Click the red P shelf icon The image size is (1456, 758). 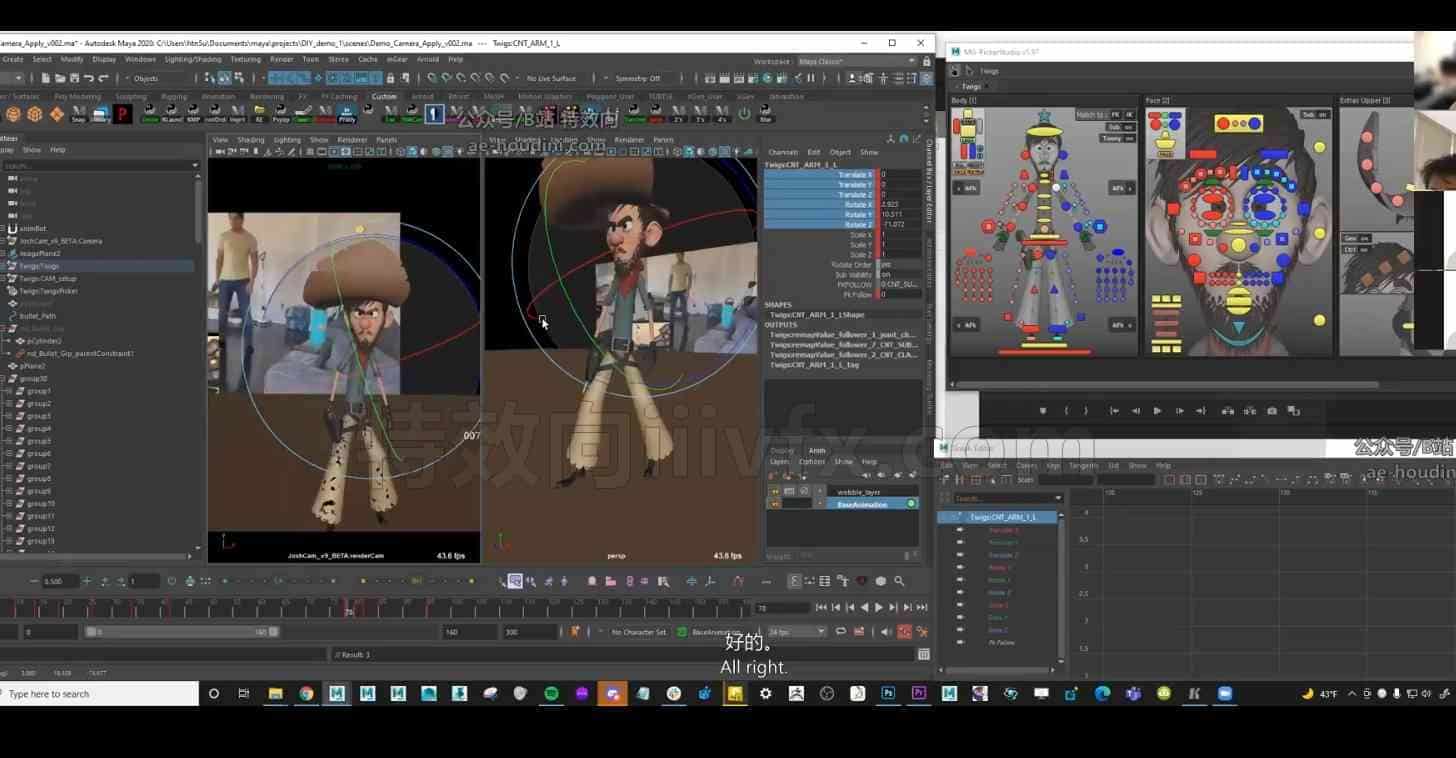tap(123, 114)
